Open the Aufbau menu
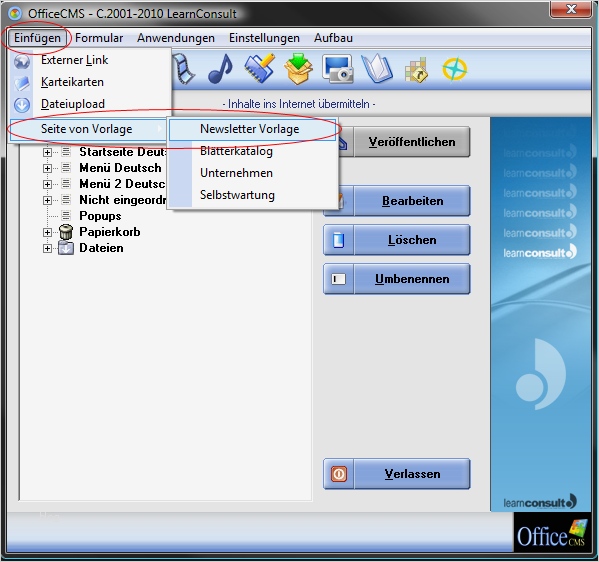 tap(333, 38)
